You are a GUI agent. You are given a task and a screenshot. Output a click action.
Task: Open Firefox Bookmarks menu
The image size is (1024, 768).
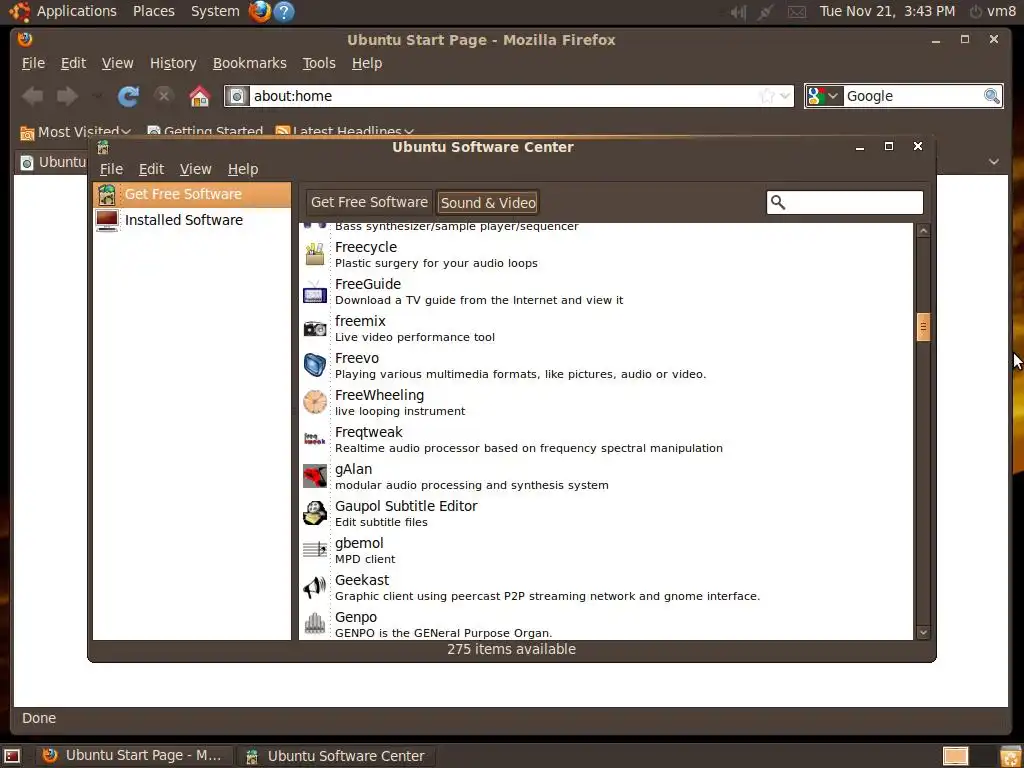[x=249, y=63]
